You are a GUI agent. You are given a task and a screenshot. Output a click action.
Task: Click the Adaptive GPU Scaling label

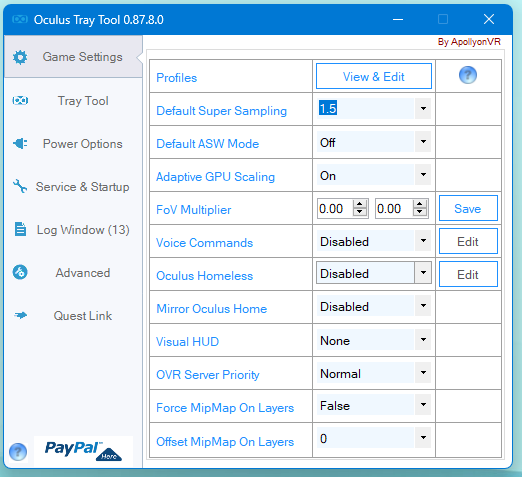click(x=215, y=177)
